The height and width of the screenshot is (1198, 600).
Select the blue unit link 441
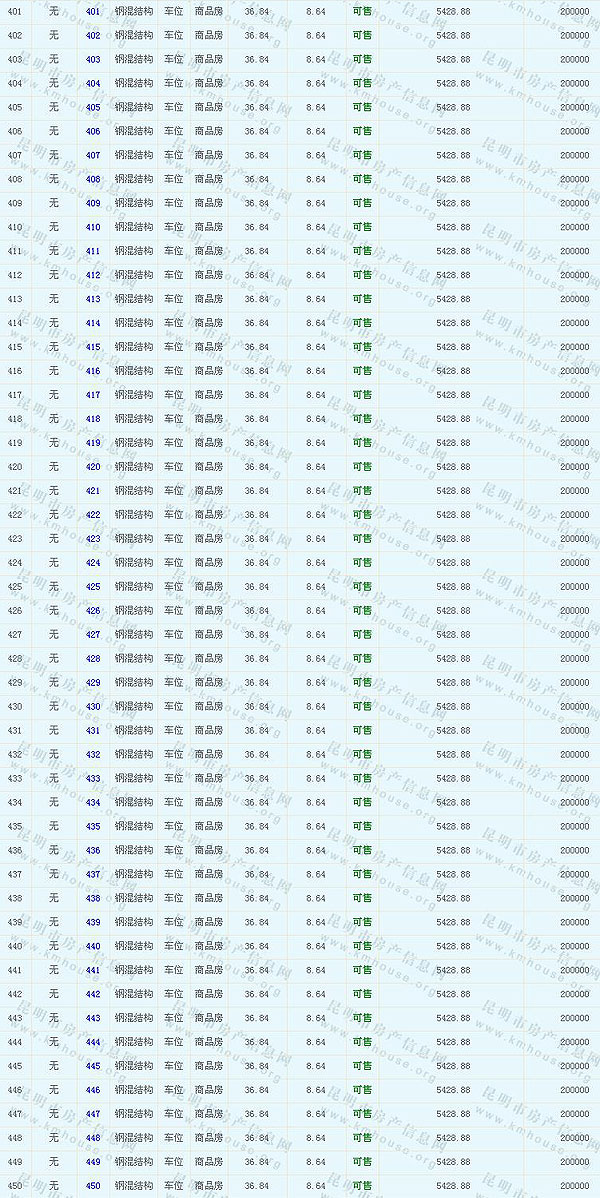[93, 970]
